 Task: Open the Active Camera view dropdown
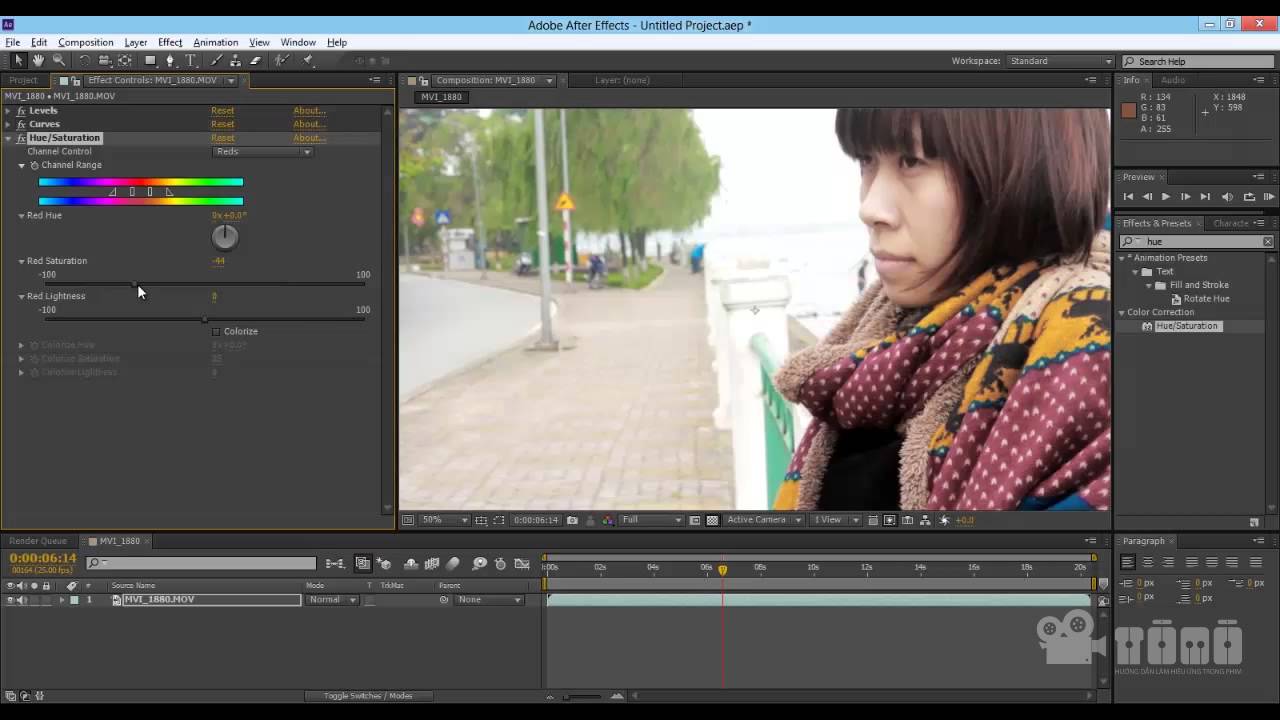[764, 520]
